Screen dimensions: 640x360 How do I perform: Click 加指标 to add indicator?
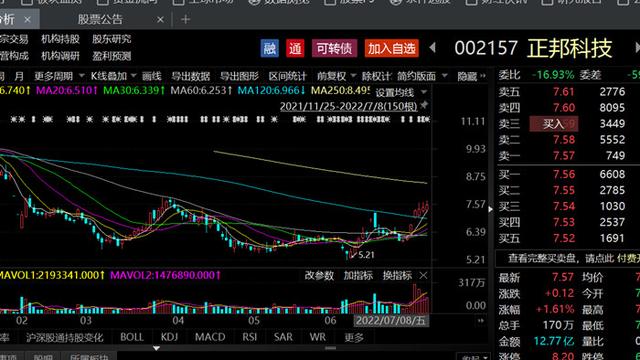point(358,276)
